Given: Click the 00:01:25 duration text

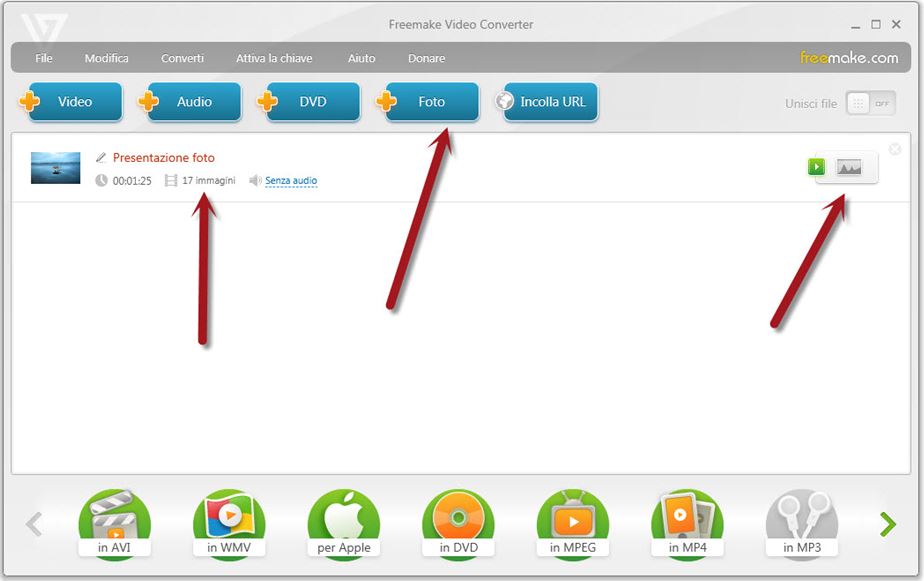Looking at the screenshot, I should [132, 181].
